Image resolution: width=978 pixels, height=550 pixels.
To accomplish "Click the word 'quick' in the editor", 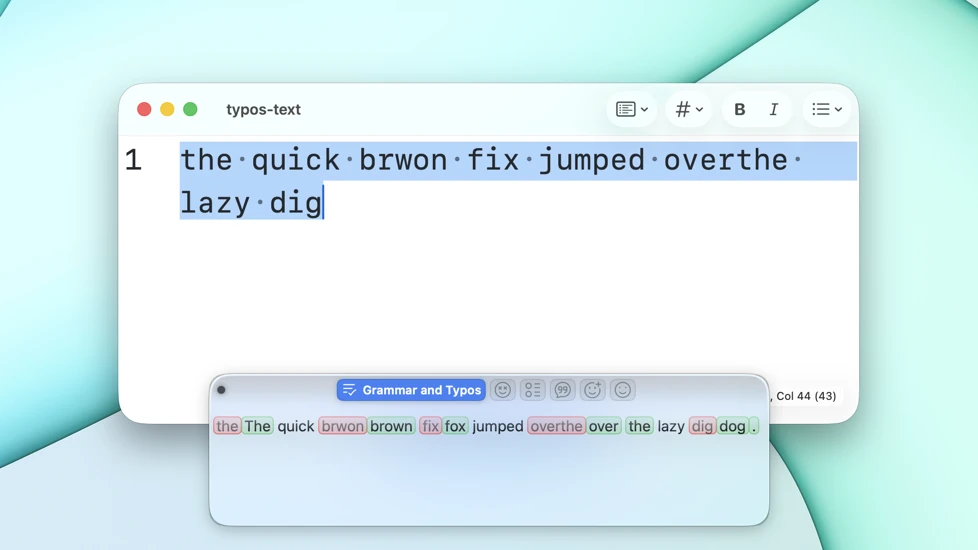I will [x=296, y=162].
